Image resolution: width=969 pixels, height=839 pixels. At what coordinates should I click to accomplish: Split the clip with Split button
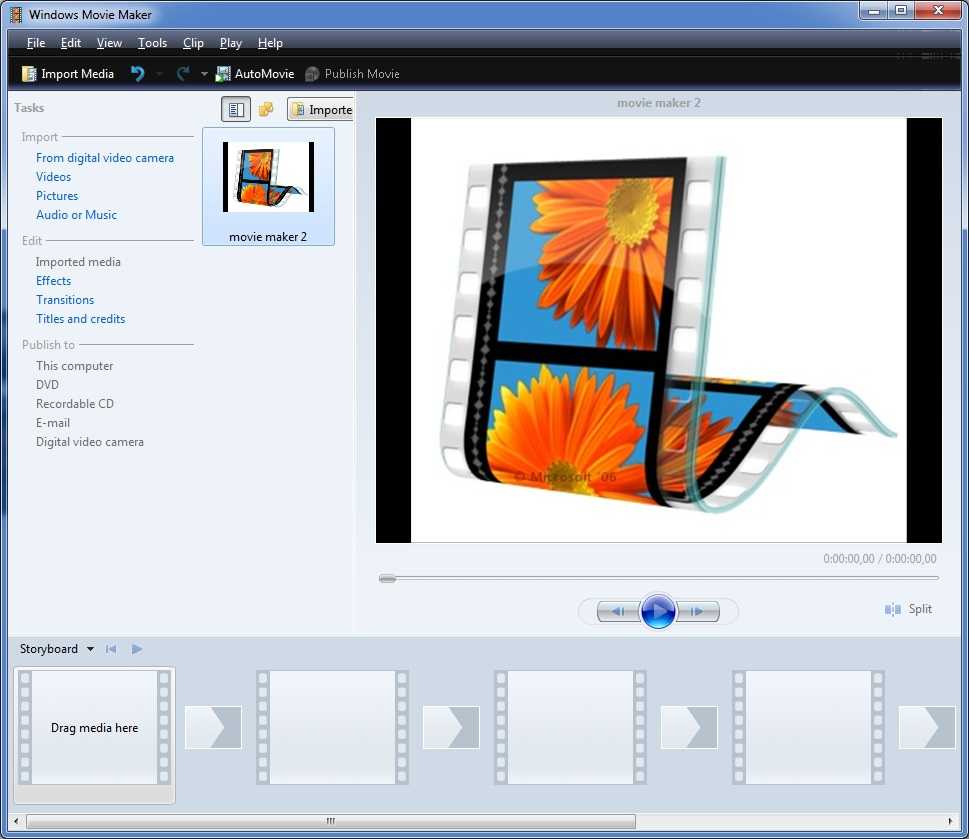[x=908, y=609]
